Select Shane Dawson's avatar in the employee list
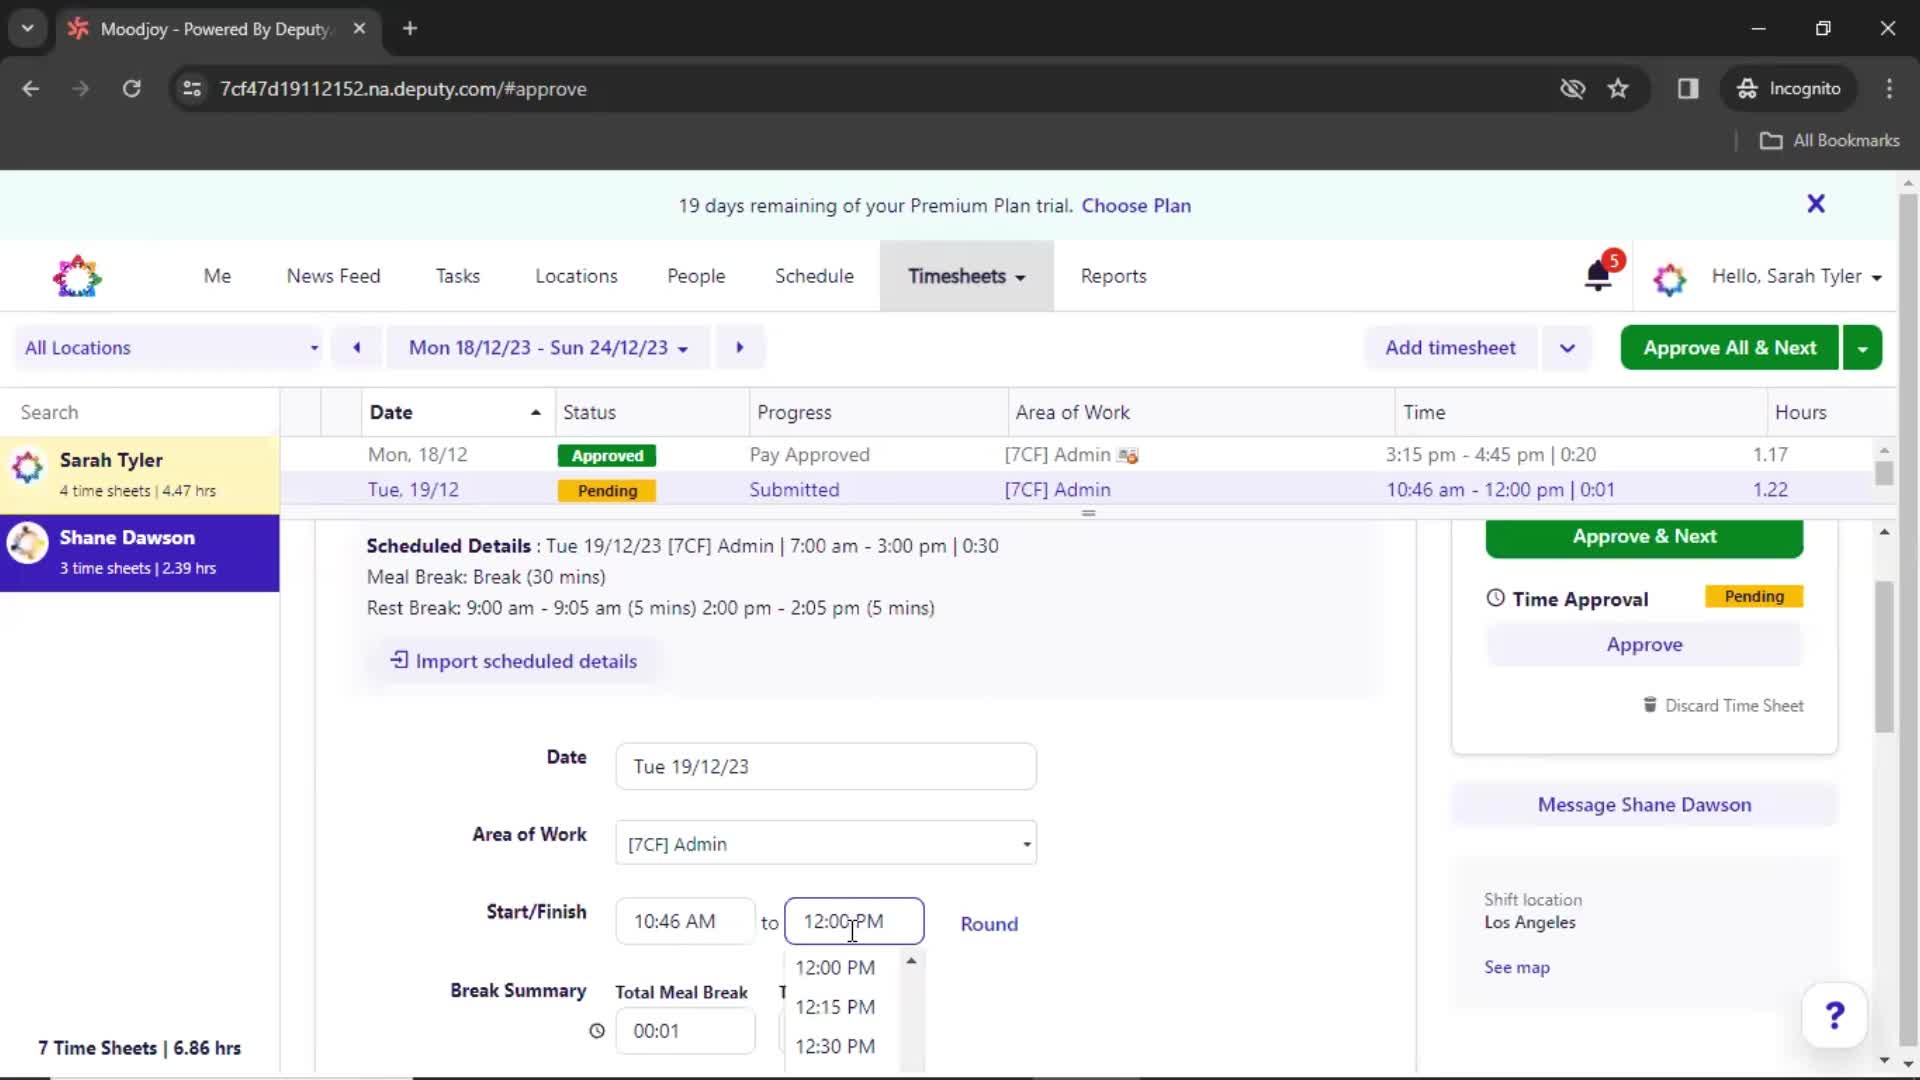 (28, 543)
